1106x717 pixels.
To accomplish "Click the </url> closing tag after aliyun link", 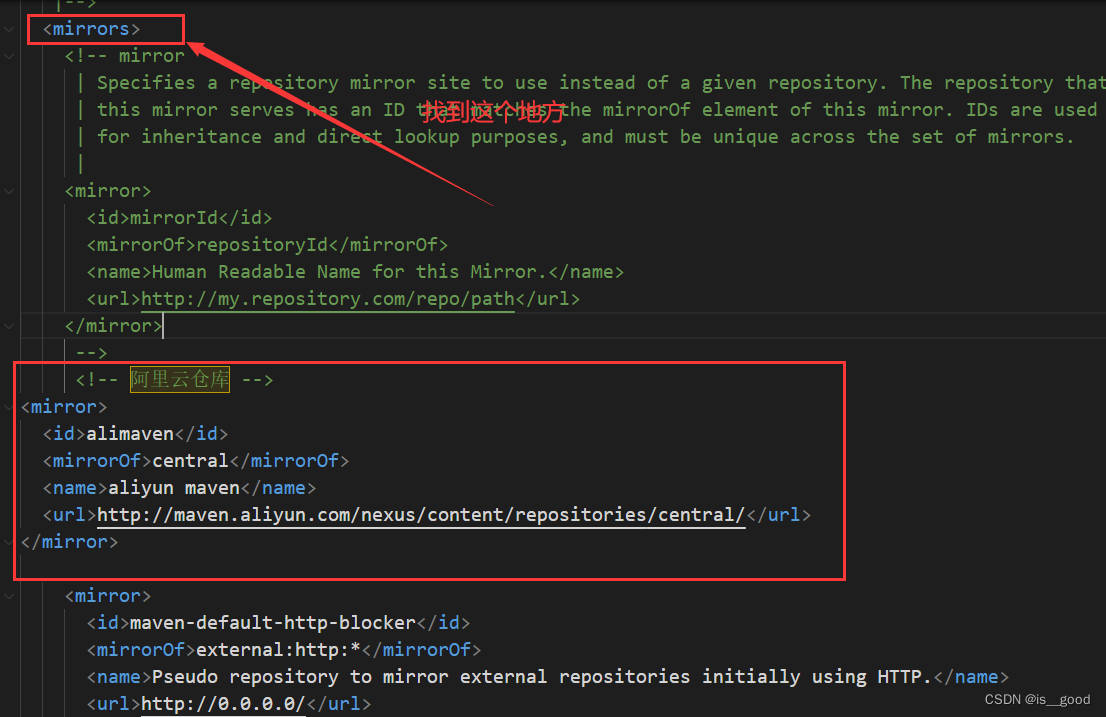I will [x=779, y=515].
